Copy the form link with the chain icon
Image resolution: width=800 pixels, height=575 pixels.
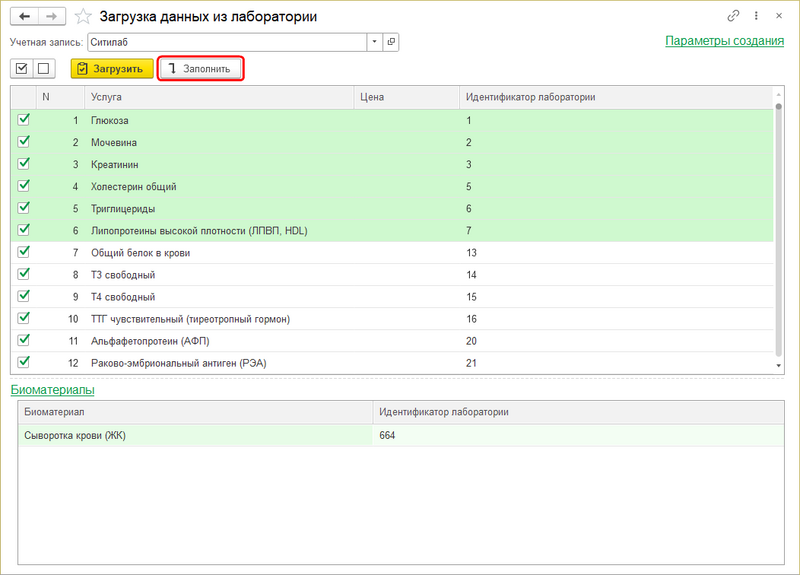pyautogui.click(x=734, y=16)
